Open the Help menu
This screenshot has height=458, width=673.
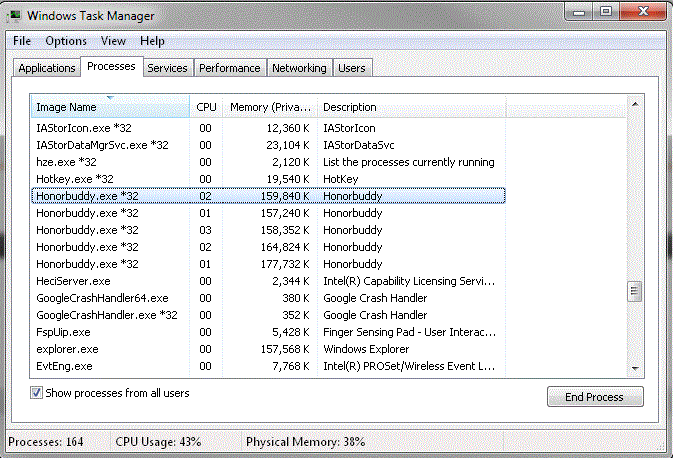[152, 41]
